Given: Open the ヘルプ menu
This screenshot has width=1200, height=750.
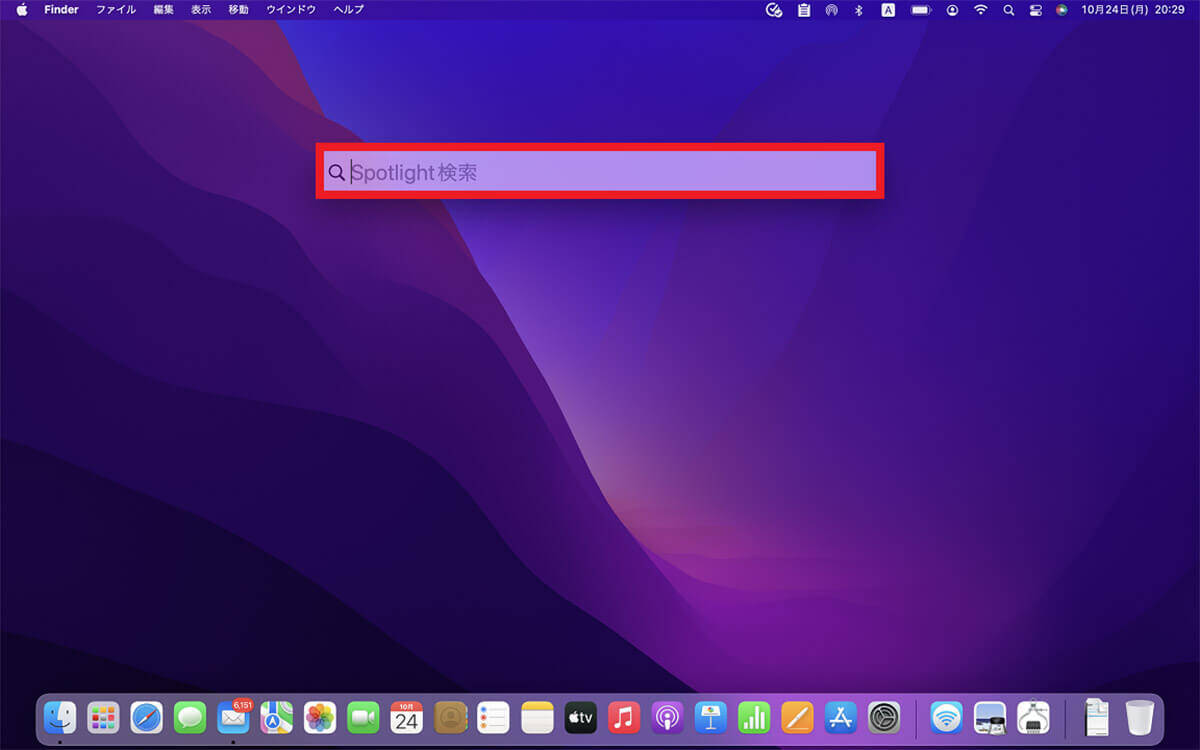Looking at the screenshot, I should pyautogui.click(x=348, y=9).
